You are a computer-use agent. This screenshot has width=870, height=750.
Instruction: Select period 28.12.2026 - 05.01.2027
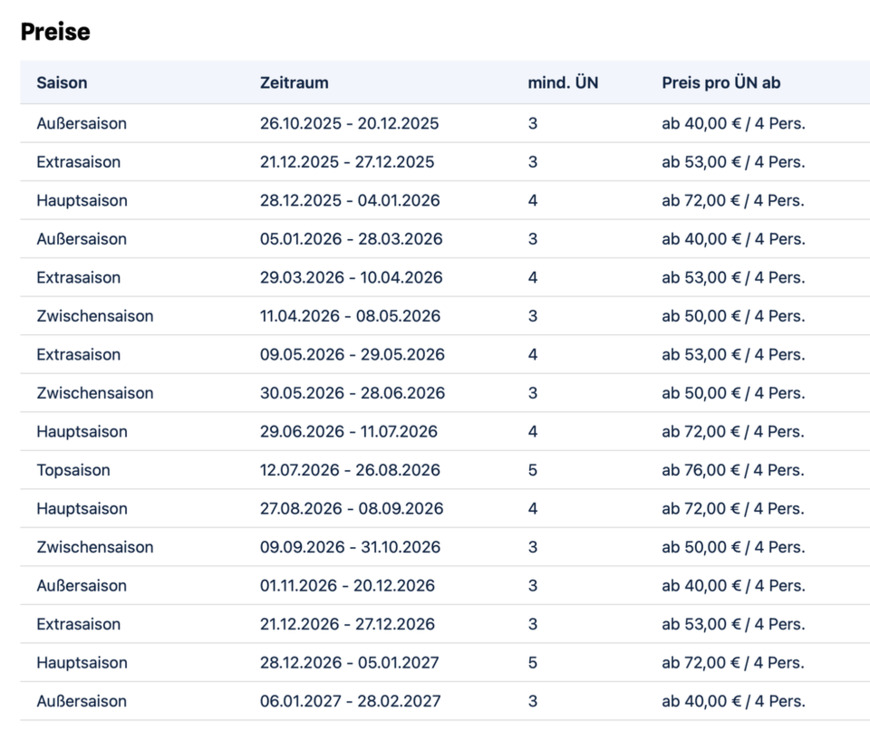349,663
